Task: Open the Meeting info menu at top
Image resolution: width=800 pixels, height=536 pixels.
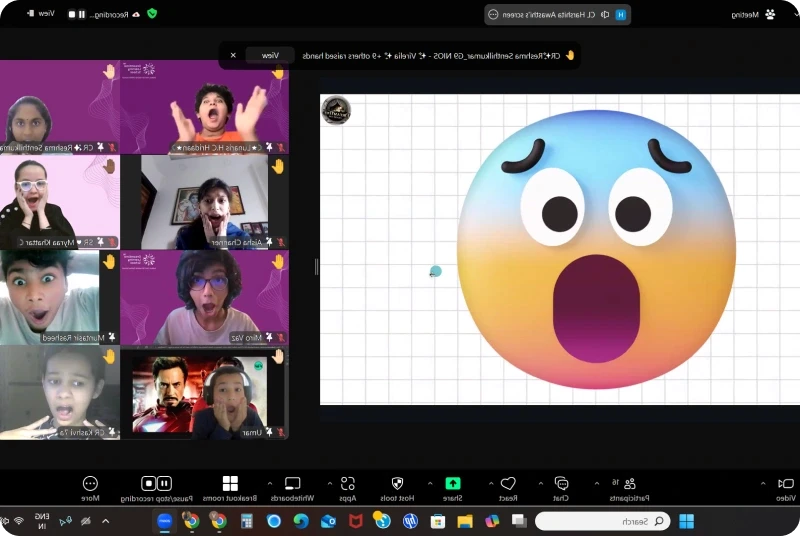Action: pos(750,14)
